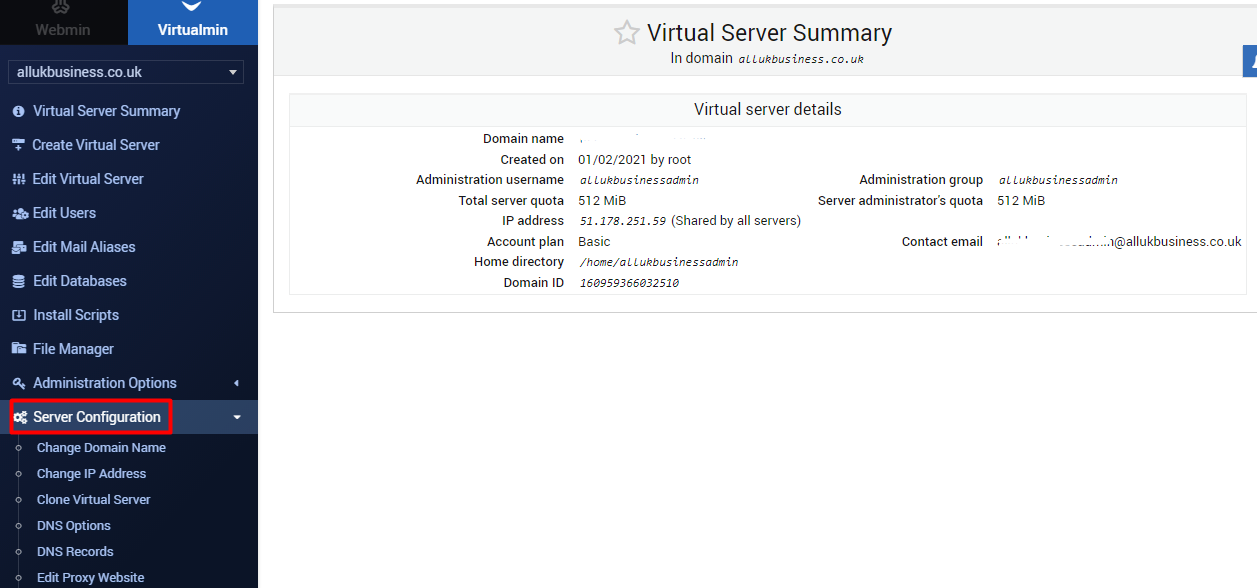
Task: Open Change IP Address
Action: tap(91, 474)
